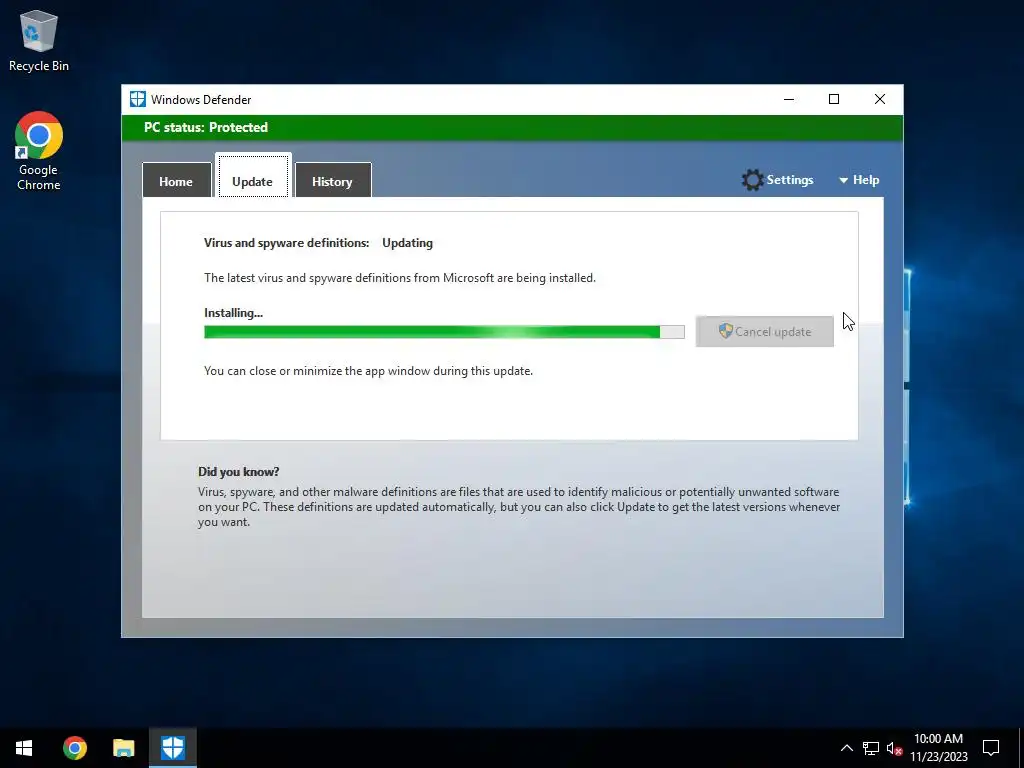Close the Windows Defender window
This screenshot has height=768, width=1024.
pos(880,99)
